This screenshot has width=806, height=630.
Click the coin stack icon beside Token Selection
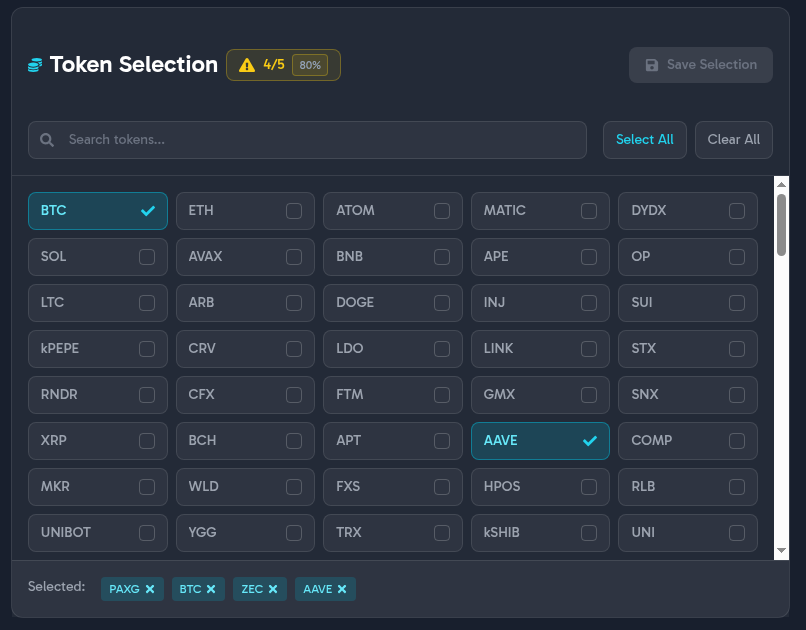[34, 64]
